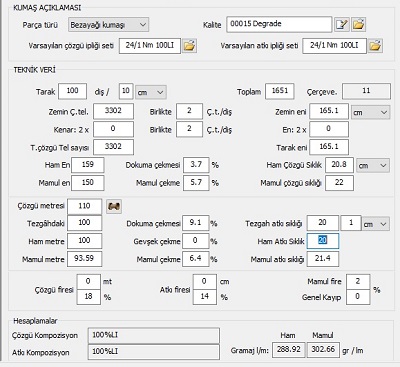400x367 pixels.
Task: Click the Birlikte field in Zemin row
Action: (189, 111)
